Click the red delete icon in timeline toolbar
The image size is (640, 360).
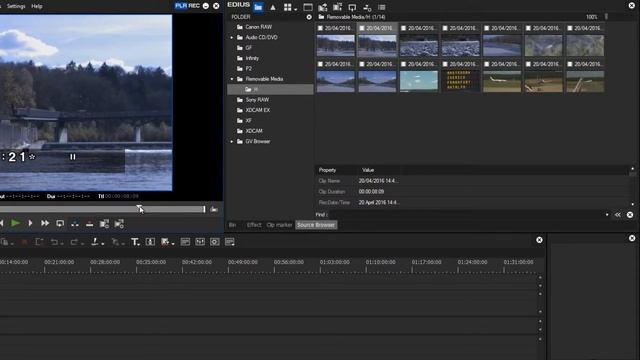[x=24, y=242]
